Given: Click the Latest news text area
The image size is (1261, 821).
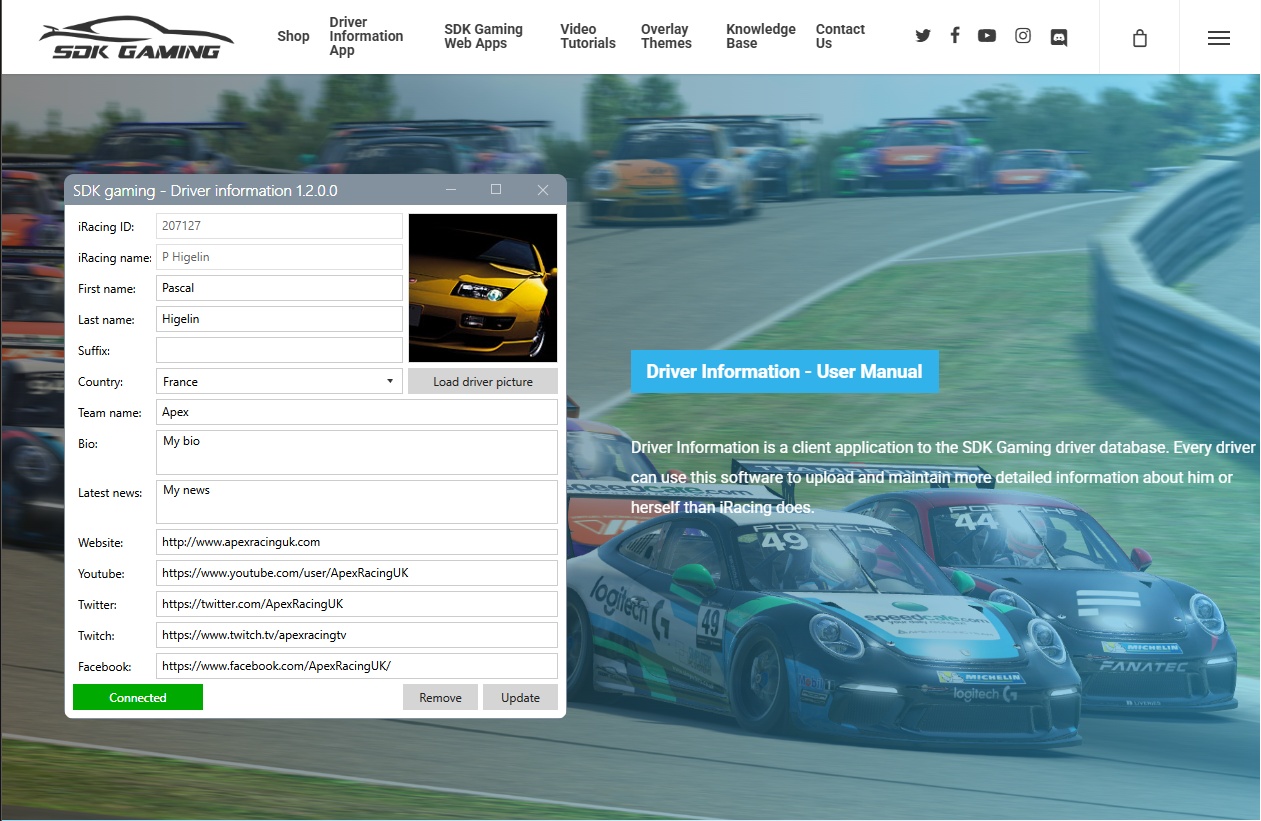Looking at the screenshot, I should coord(357,502).
